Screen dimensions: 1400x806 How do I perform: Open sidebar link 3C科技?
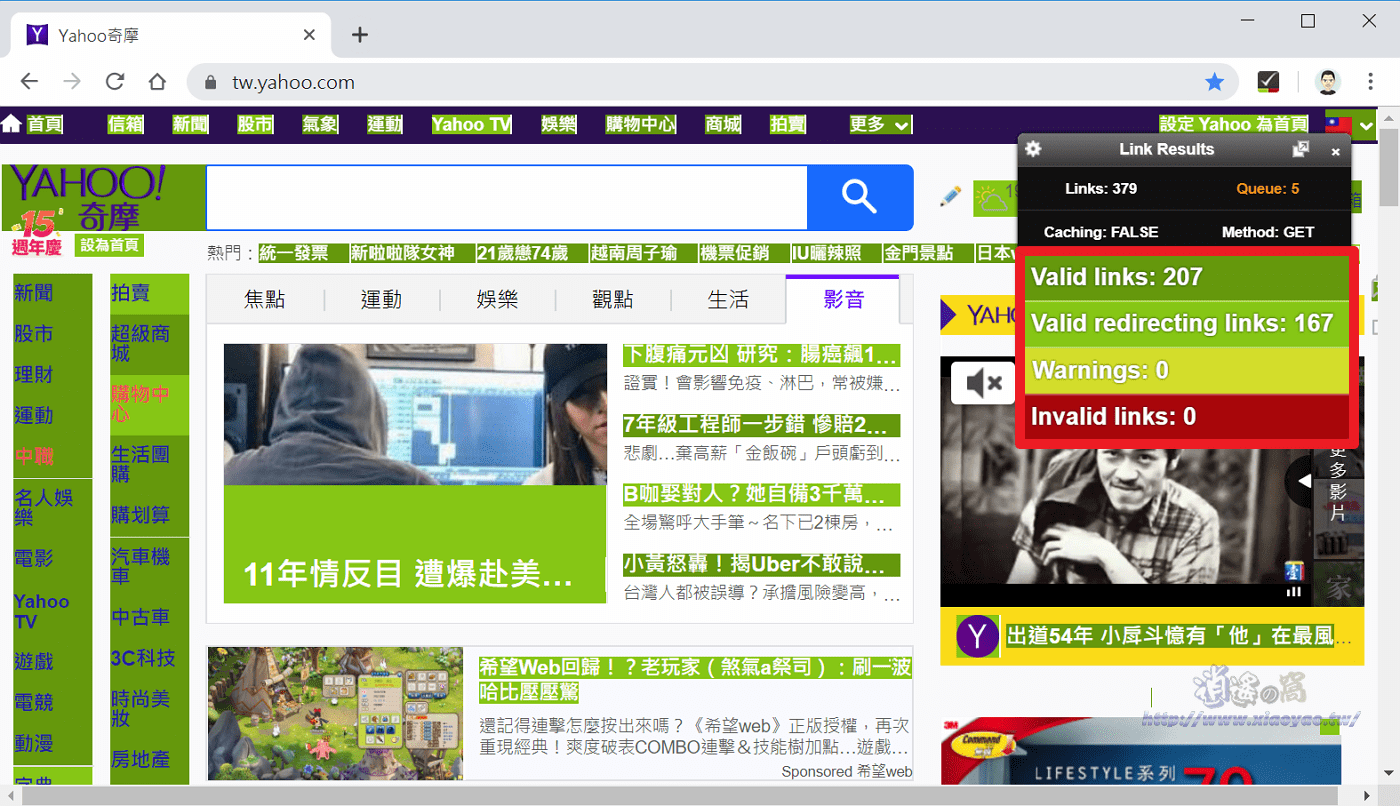[143, 658]
